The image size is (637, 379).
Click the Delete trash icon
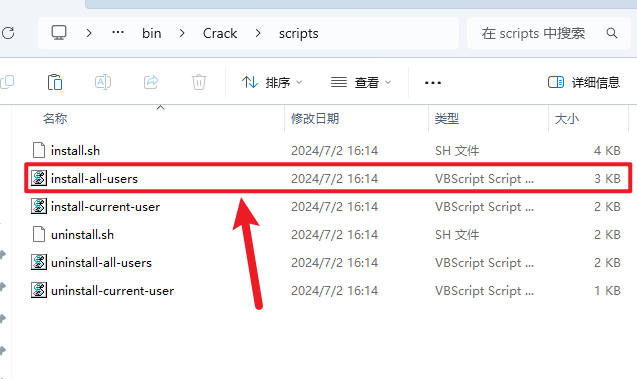[x=199, y=82]
